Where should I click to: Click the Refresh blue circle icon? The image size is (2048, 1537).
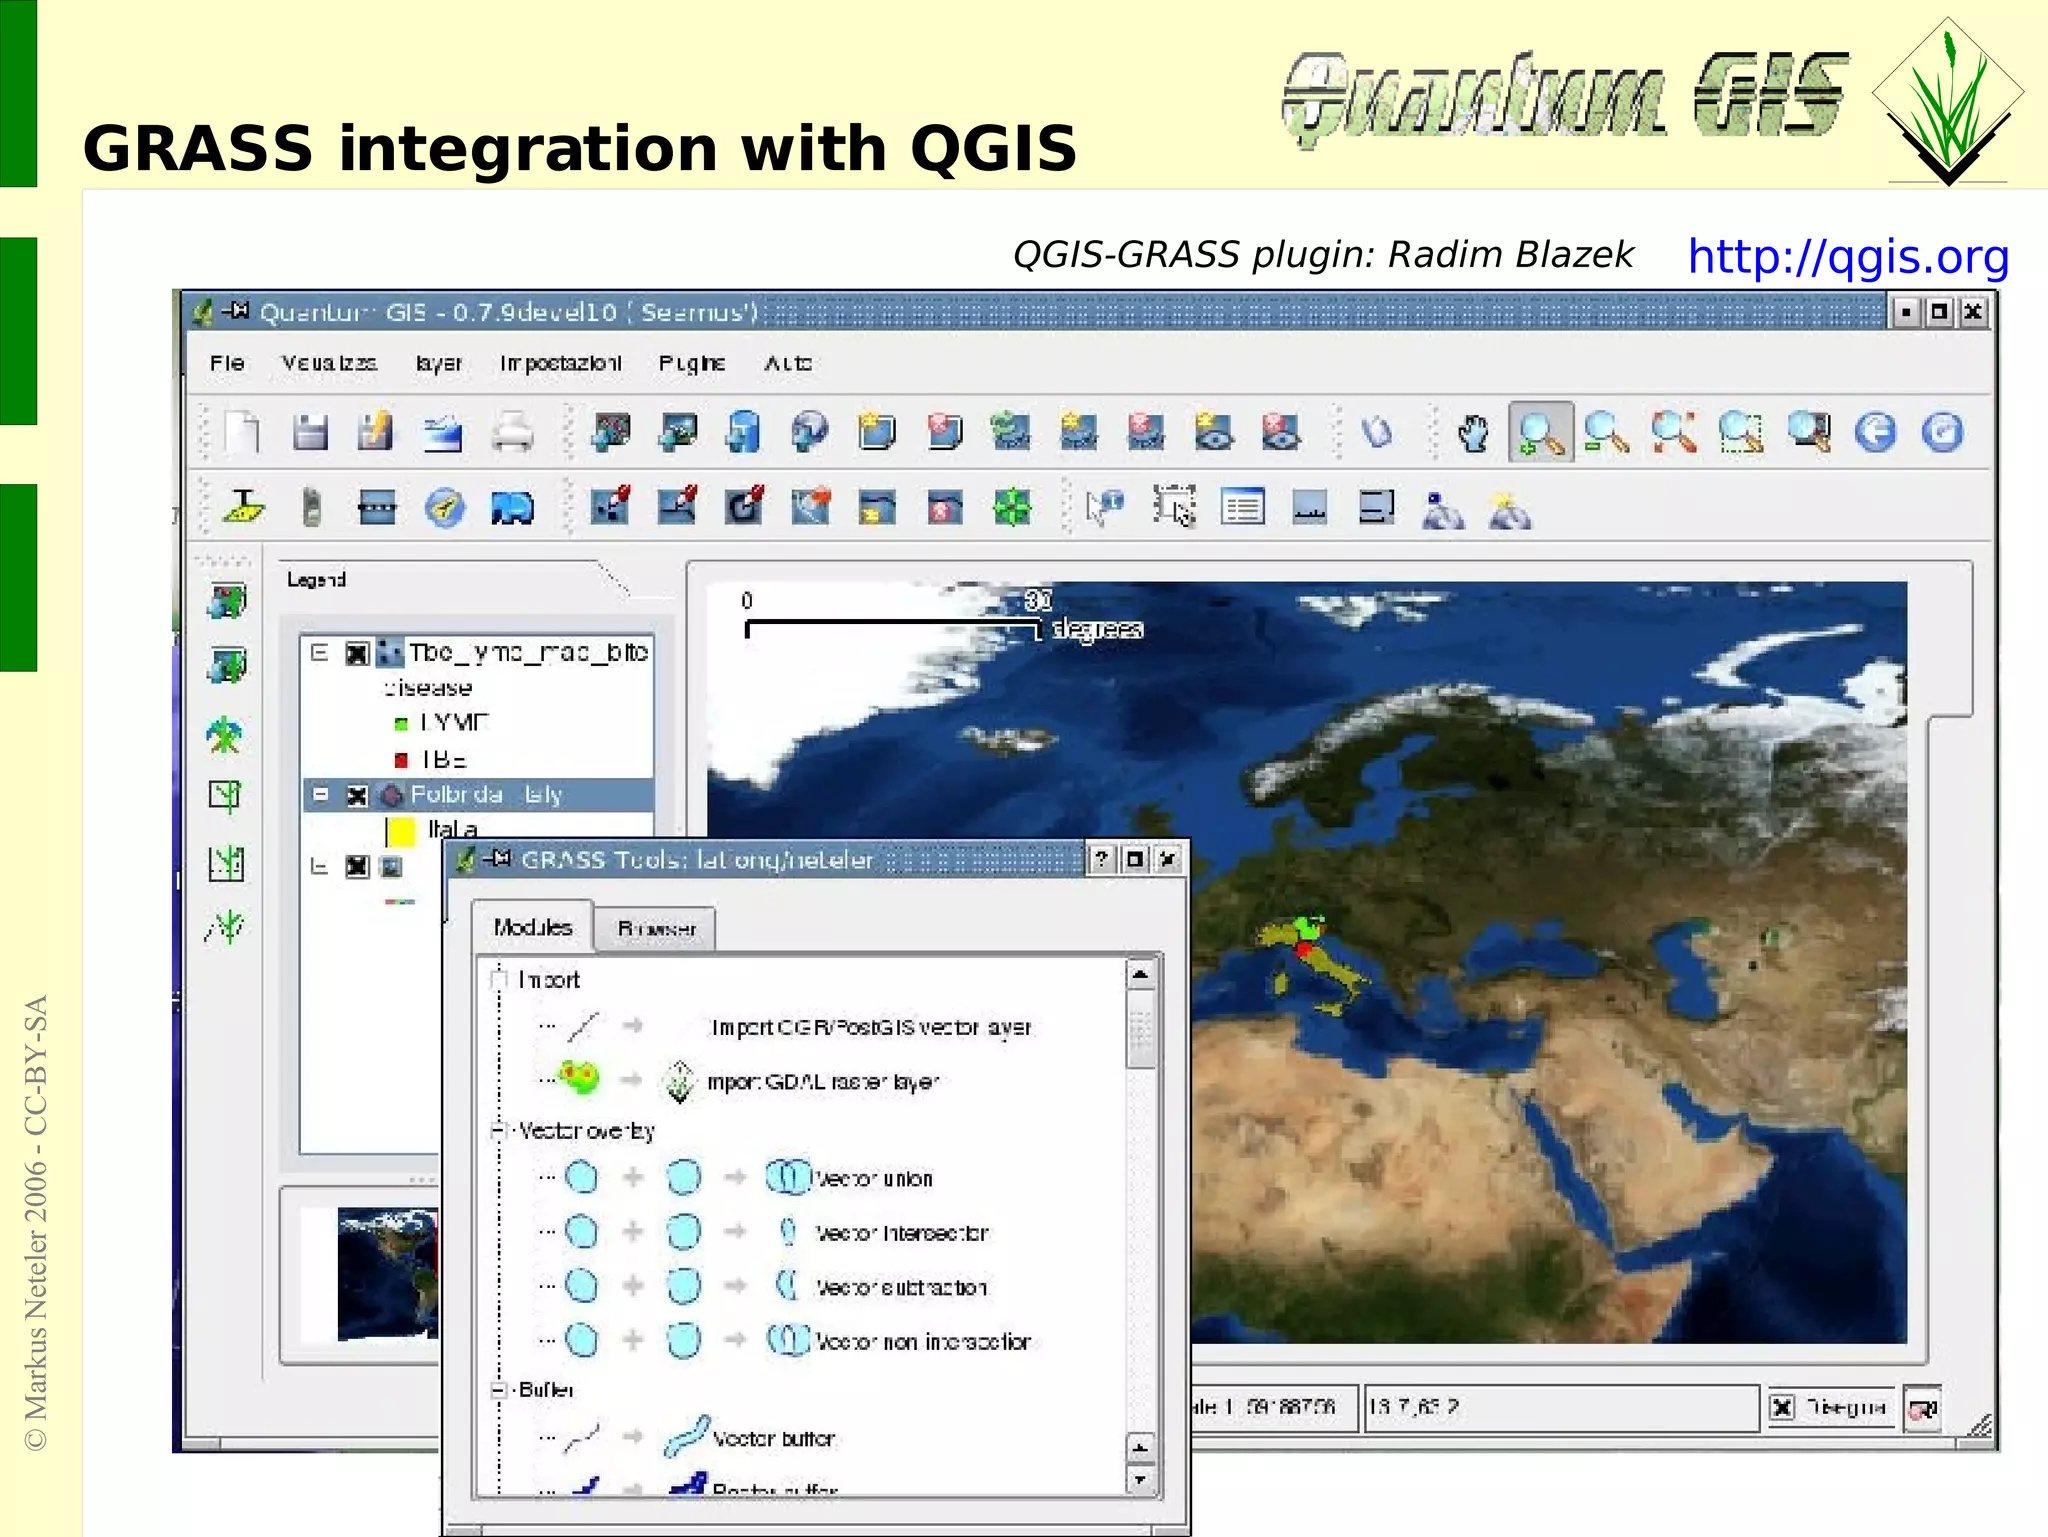pos(1943,433)
